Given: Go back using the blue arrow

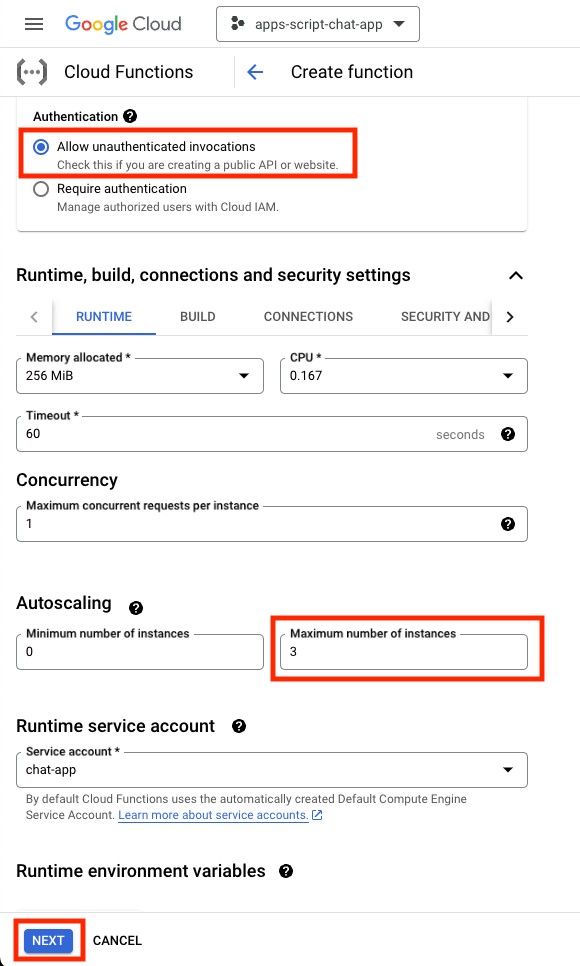Looking at the screenshot, I should click(x=255, y=72).
